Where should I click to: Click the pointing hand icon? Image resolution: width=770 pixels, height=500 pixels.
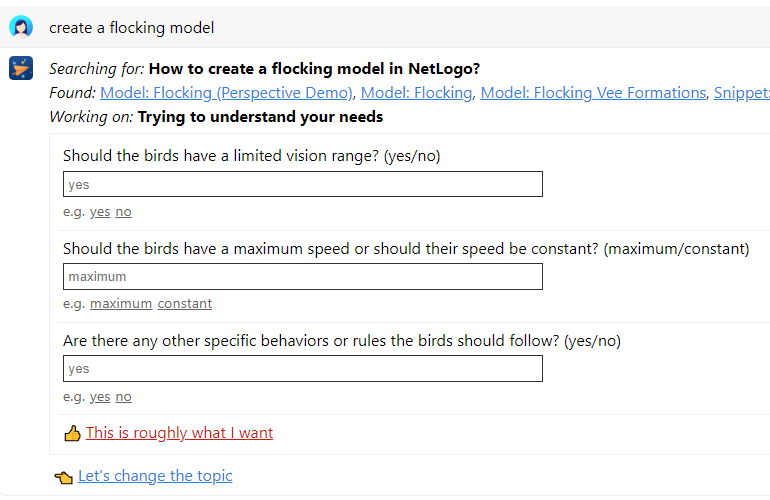pos(64,476)
